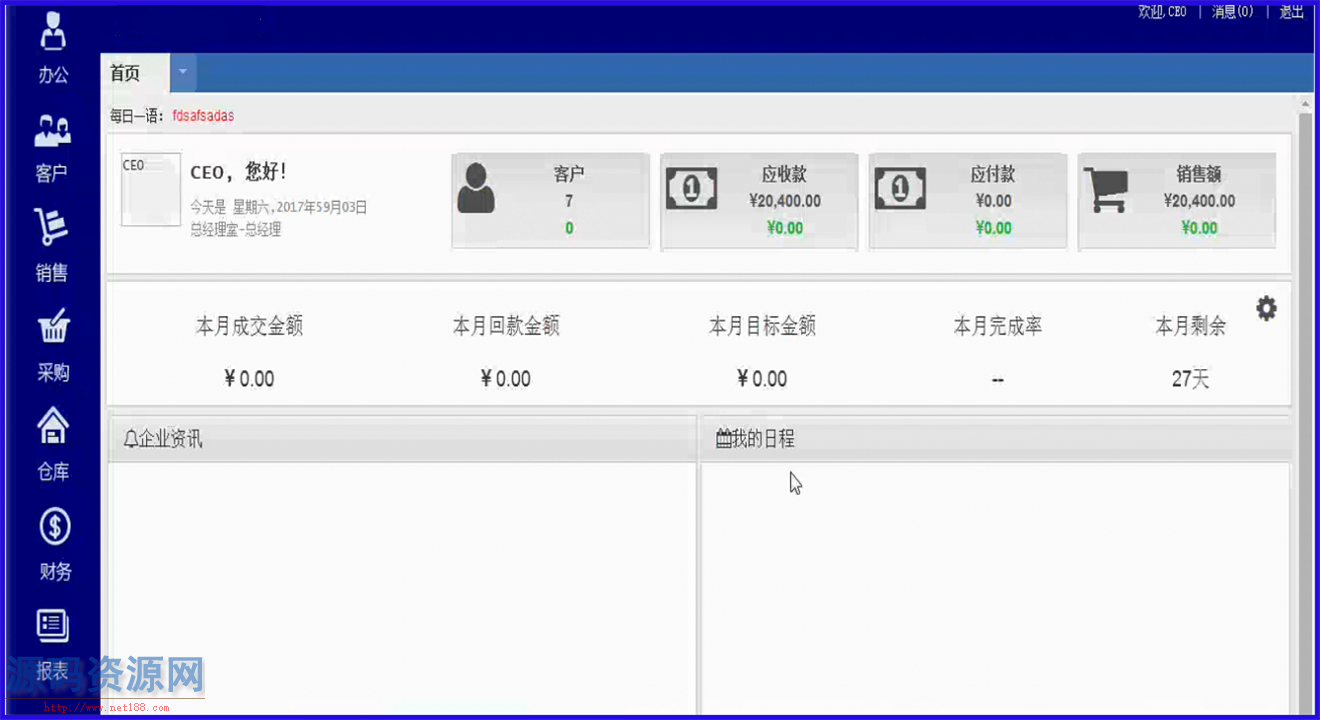Open the 报表 reports icon
Screen dimensions: 1320x720
point(53,626)
